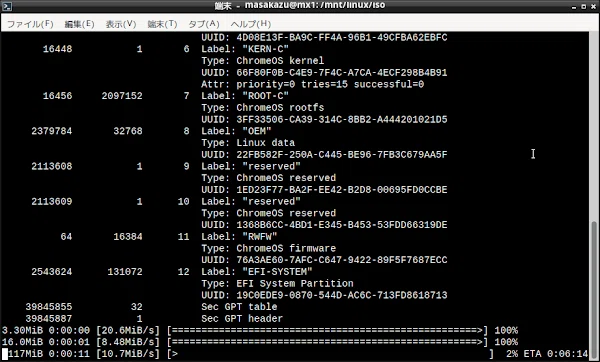Image resolution: width=600 pixels, height=362 pixels.
Task: Click the Sec GPT table text
Action: (x=239, y=307)
